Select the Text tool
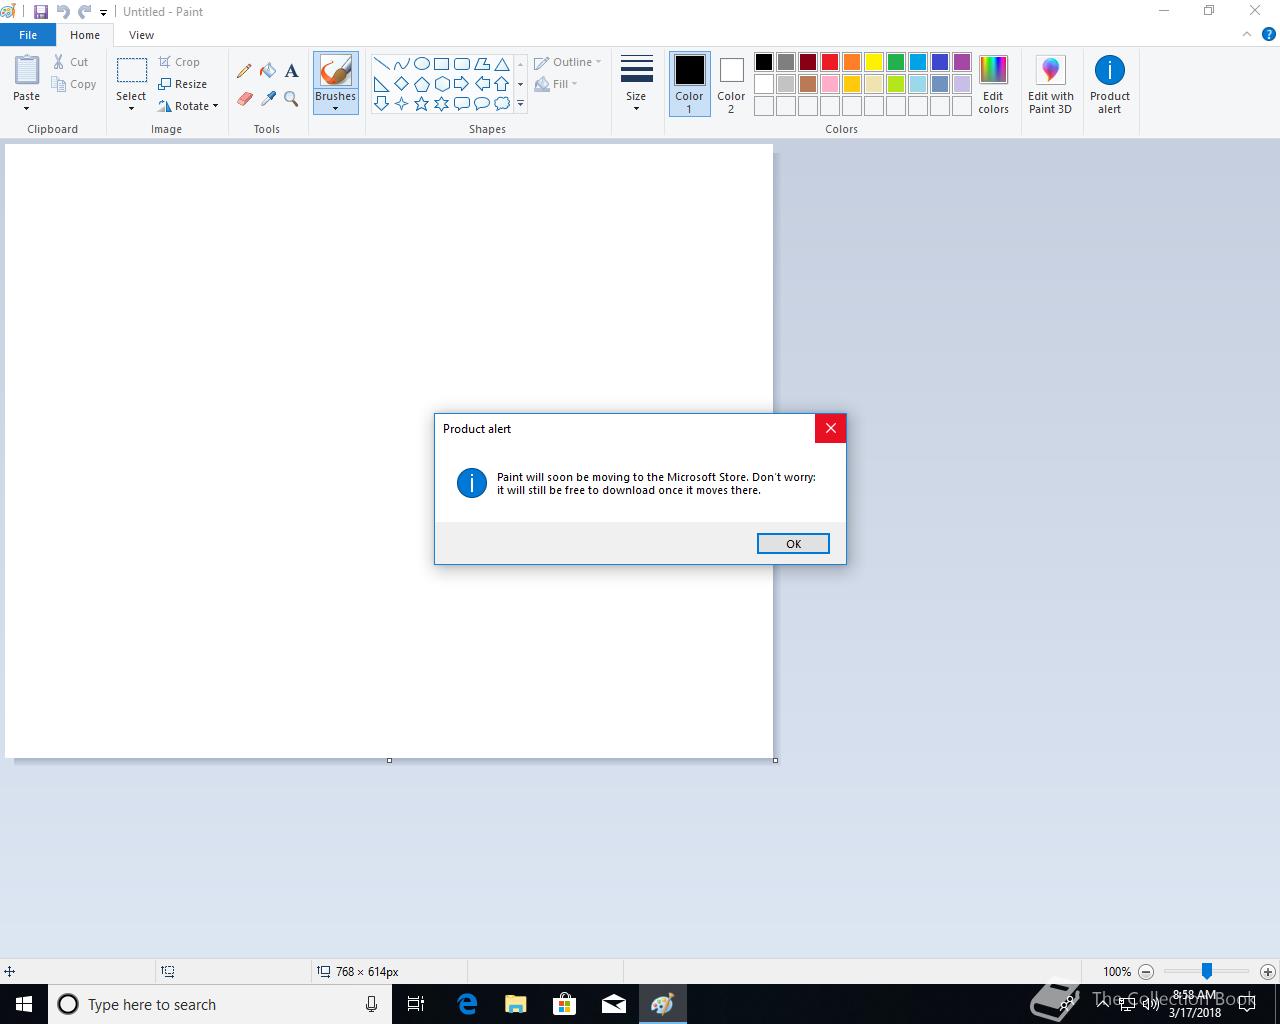 click(x=291, y=71)
